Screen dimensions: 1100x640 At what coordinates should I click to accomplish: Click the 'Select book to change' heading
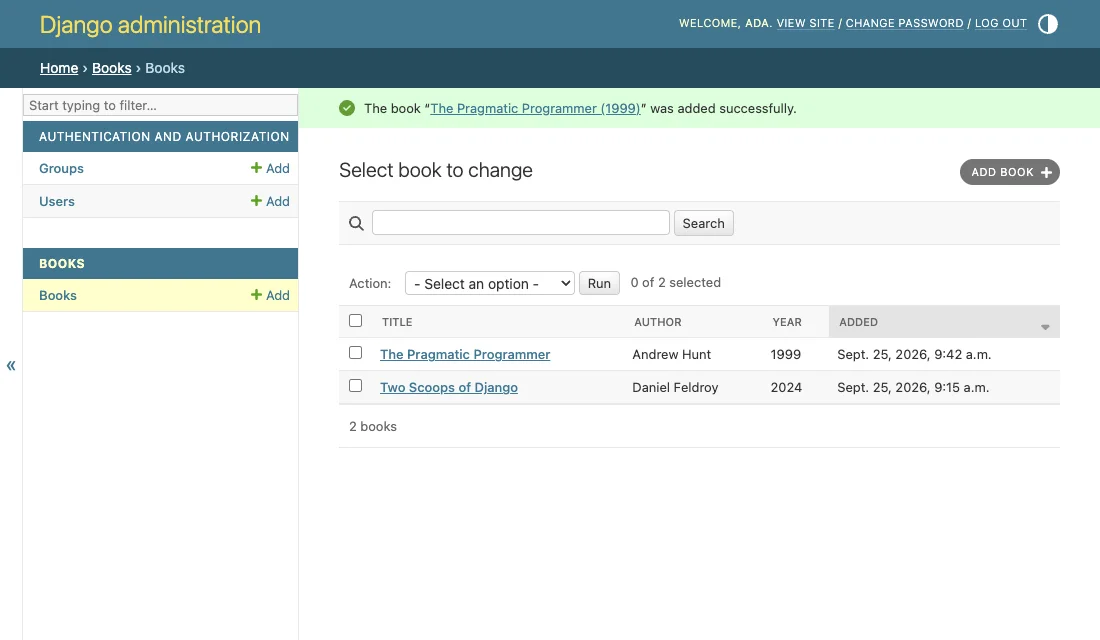click(436, 171)
